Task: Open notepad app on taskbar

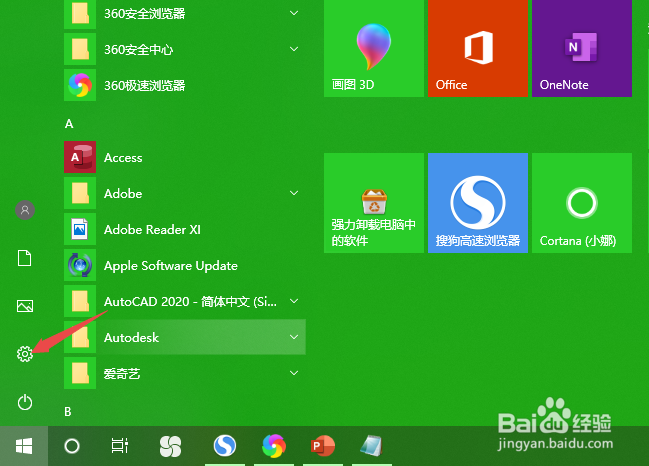Action: [x=371, y=446]
